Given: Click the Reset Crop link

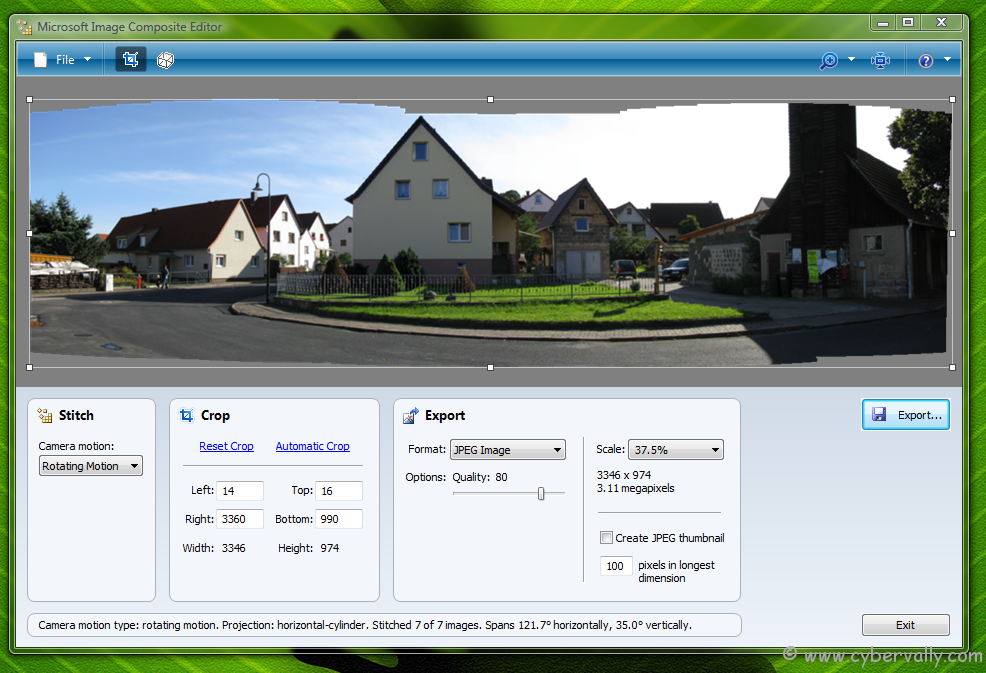Looking at the screenshot, I should pyautogui.click(x=226, y=446).
